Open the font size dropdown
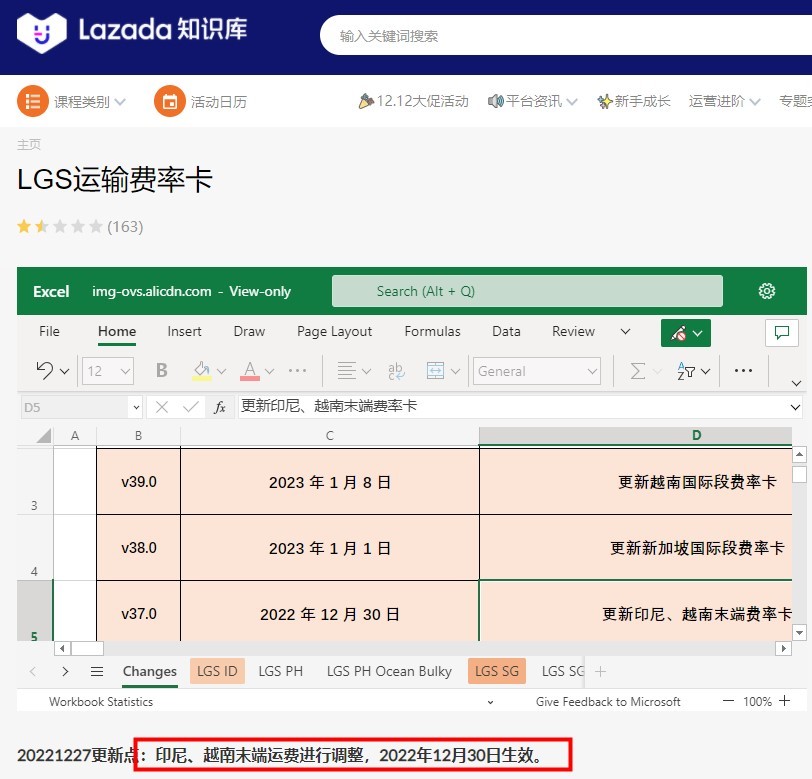Viewport: 812px width, 779px height. pyautogui.click(x=107, y=370)
